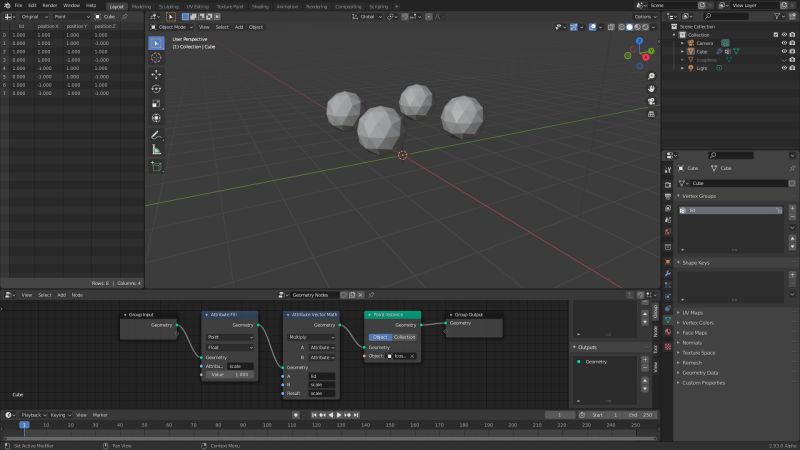
Task: Toggle pin icon in spreadsheet header
Action: click(x=125, y=17)
